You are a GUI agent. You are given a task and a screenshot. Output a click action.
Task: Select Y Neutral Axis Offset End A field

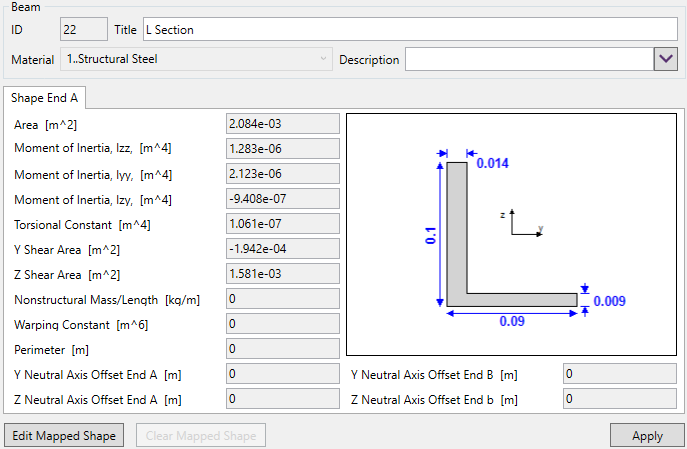282,374
